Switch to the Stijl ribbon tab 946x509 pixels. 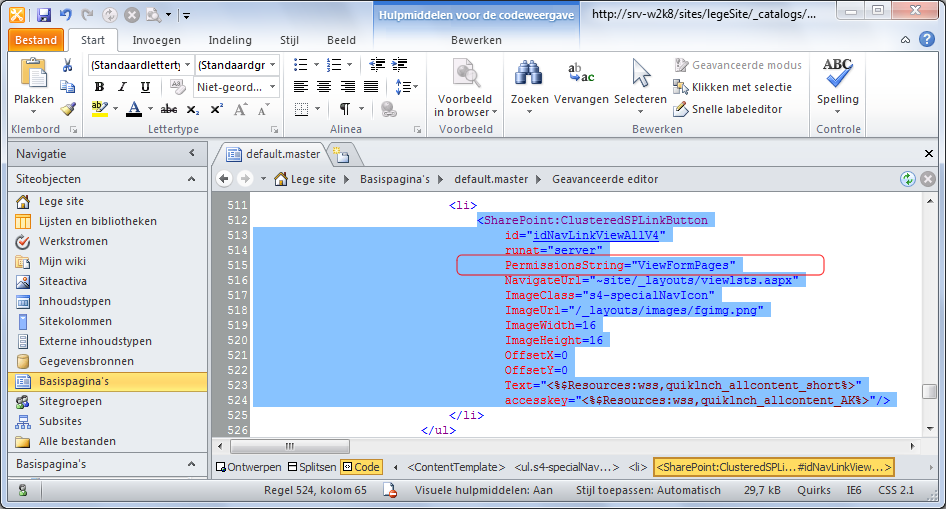click(x=290, y=40)
